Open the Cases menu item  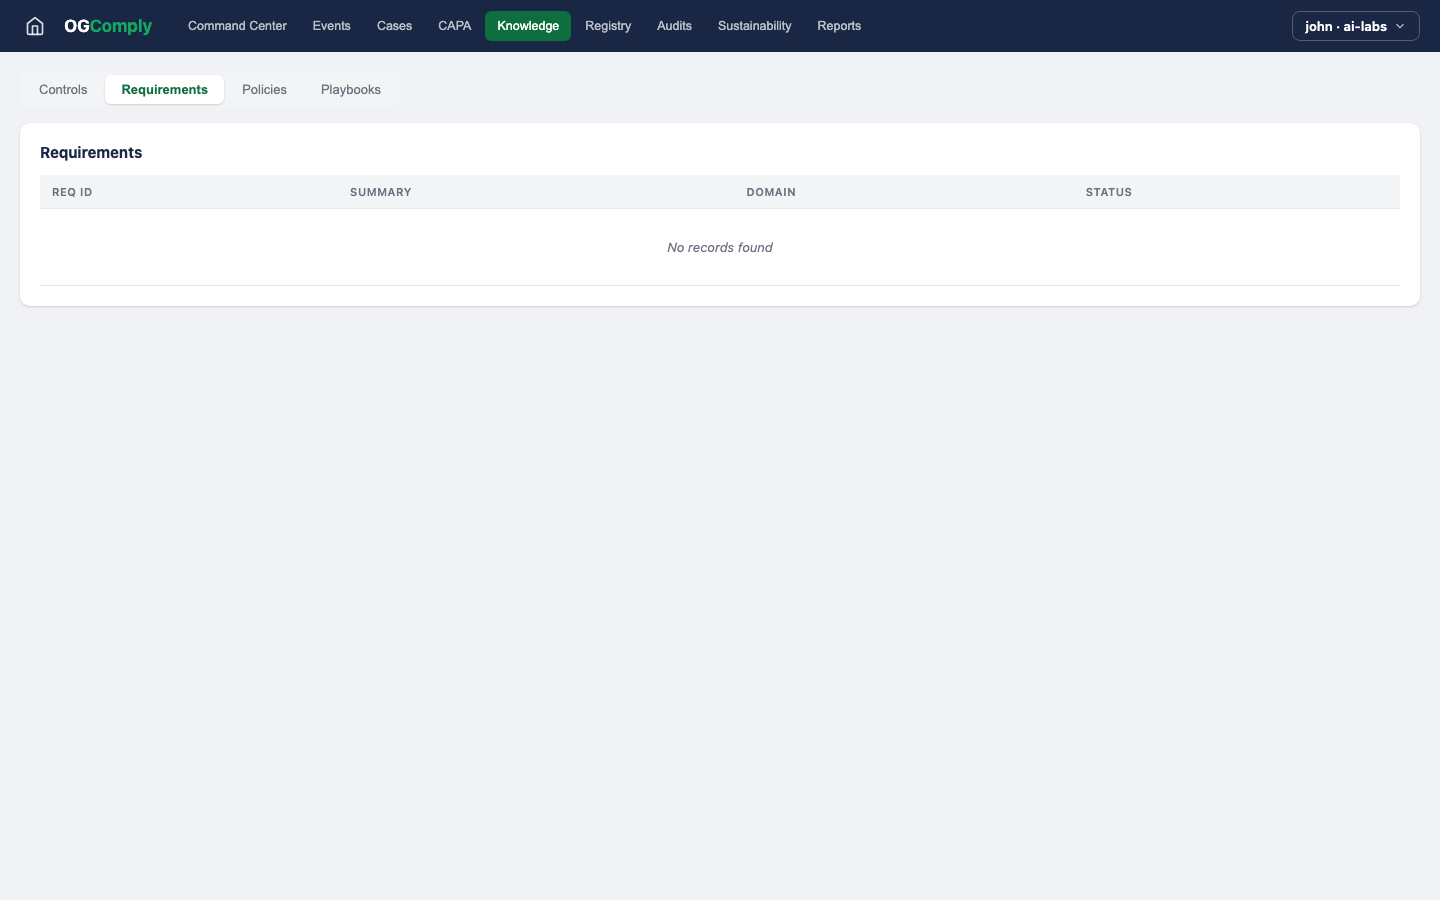coord(394,26)
